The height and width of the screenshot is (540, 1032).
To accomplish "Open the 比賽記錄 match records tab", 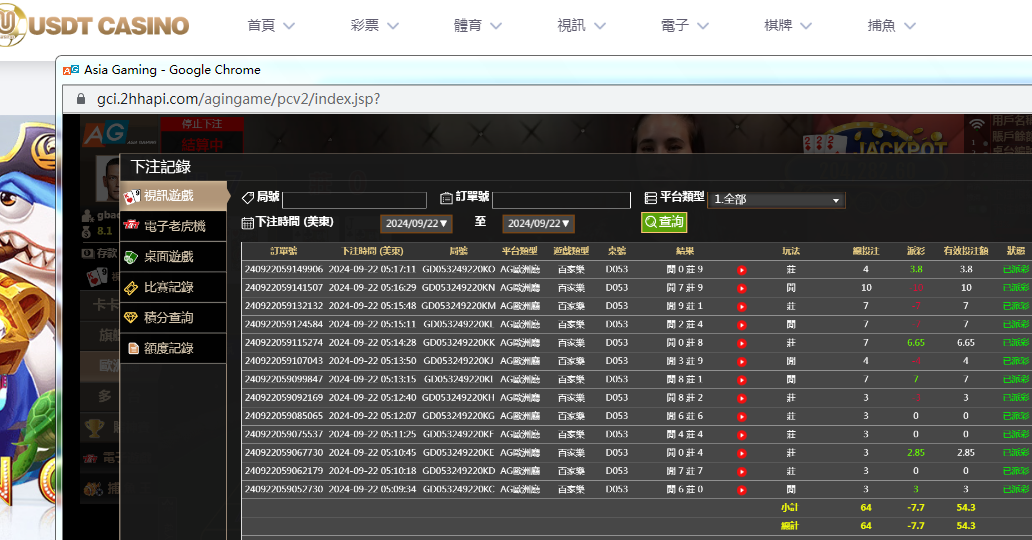I will coord(168,287).
